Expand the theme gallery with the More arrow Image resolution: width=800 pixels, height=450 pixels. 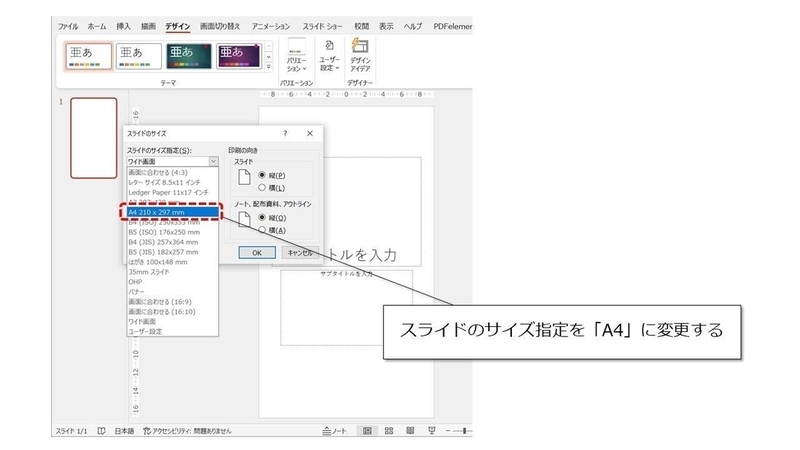(x=269, y=67)
